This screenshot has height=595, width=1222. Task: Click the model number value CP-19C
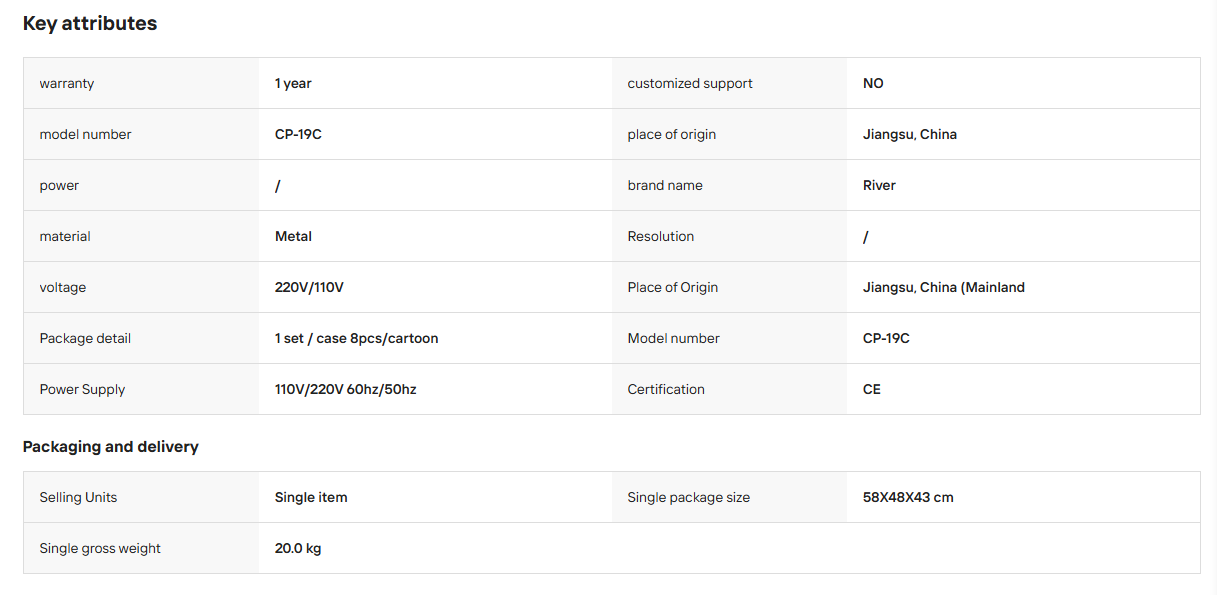point(298,134)
